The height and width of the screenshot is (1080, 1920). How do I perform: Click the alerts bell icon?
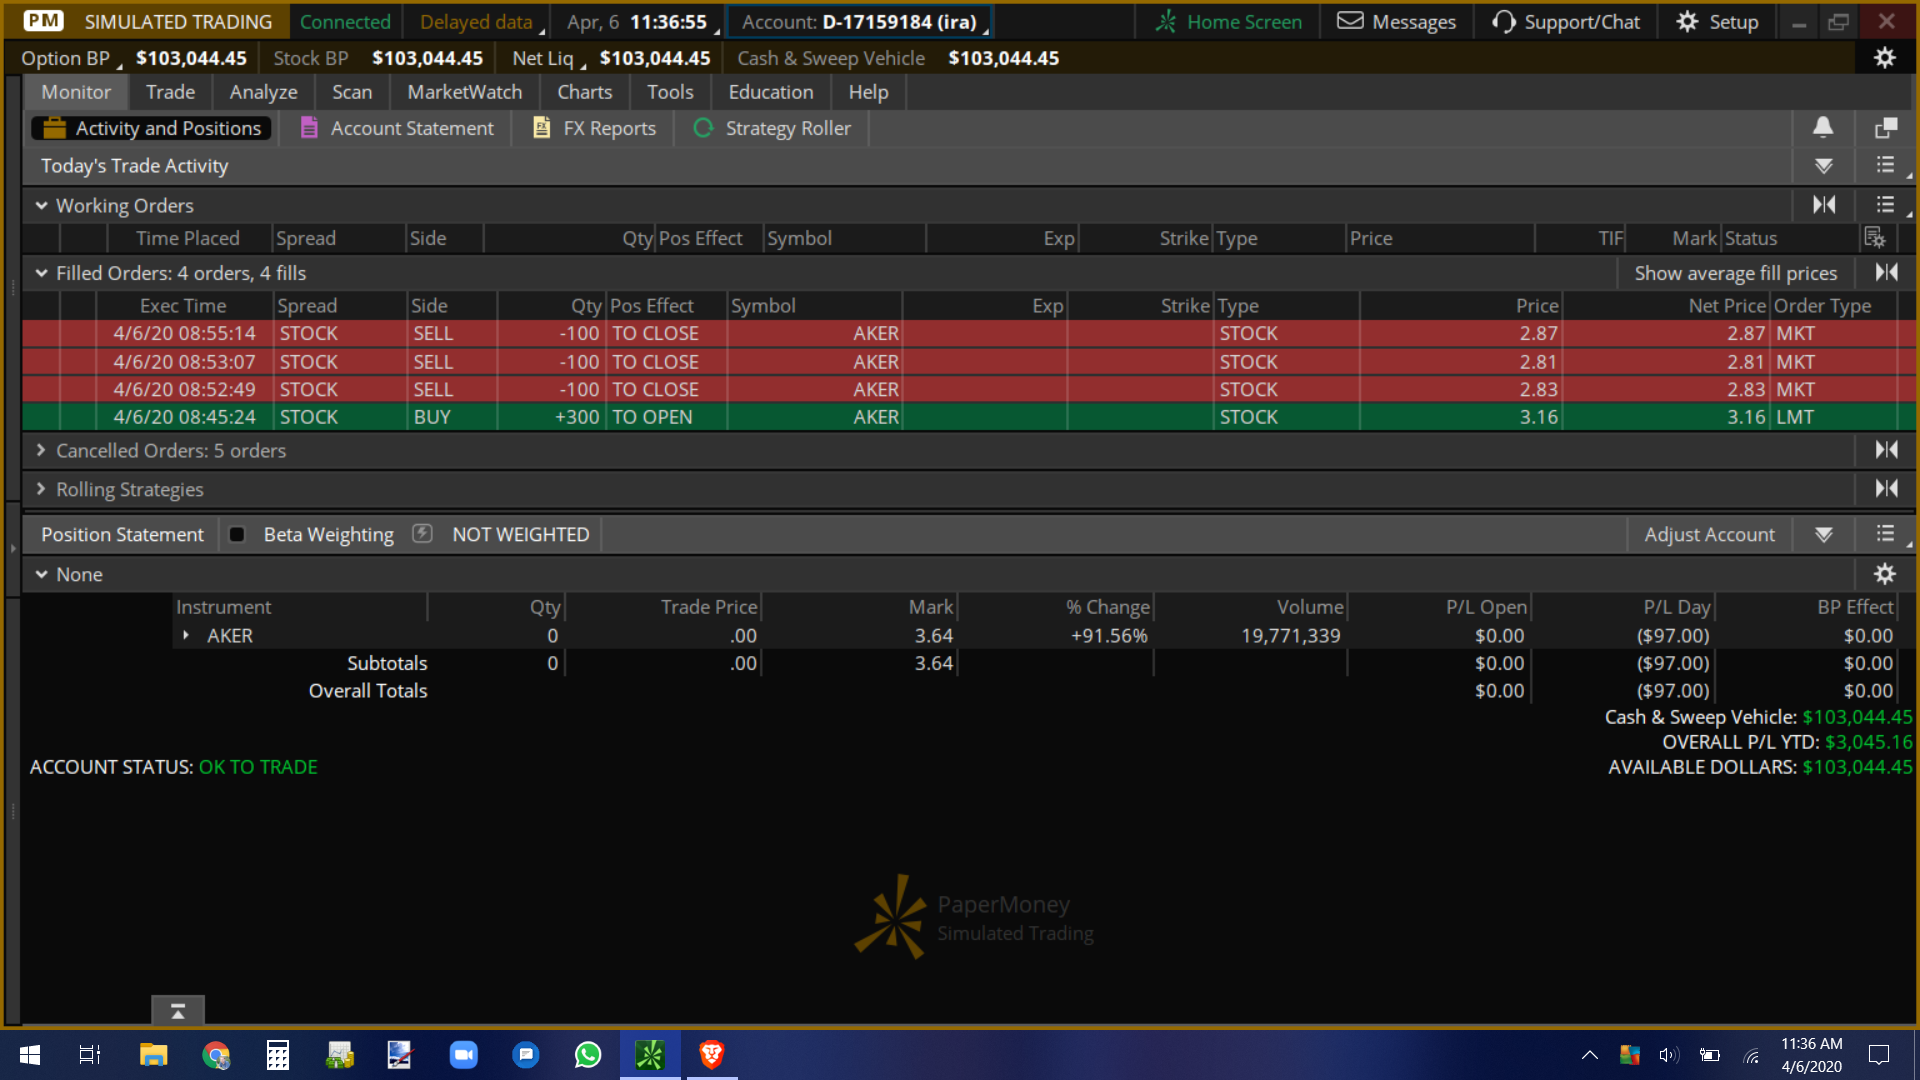(1822, 128)
